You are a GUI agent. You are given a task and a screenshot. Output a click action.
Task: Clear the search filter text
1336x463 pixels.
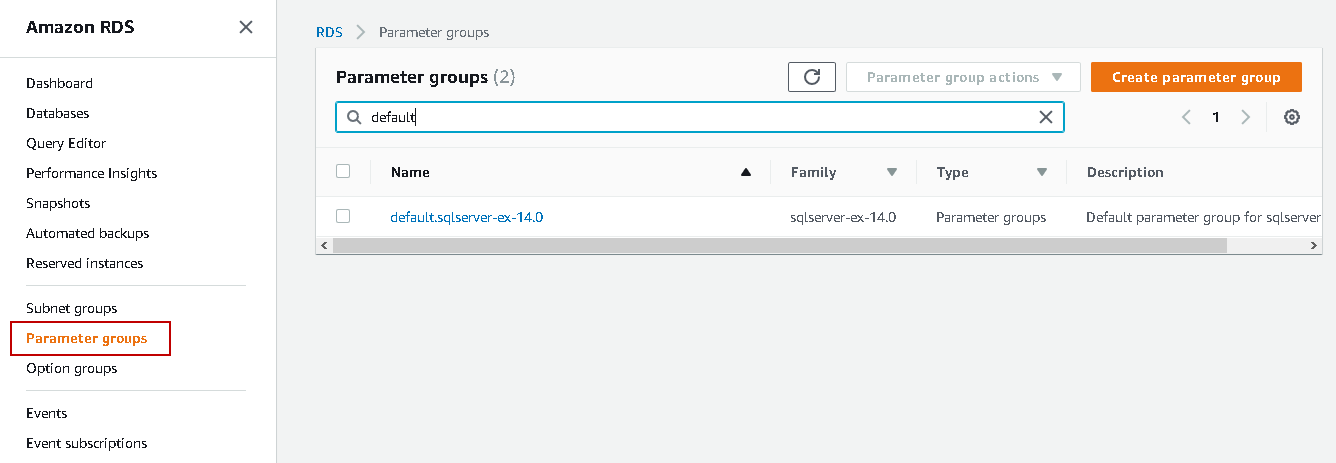1046,117
